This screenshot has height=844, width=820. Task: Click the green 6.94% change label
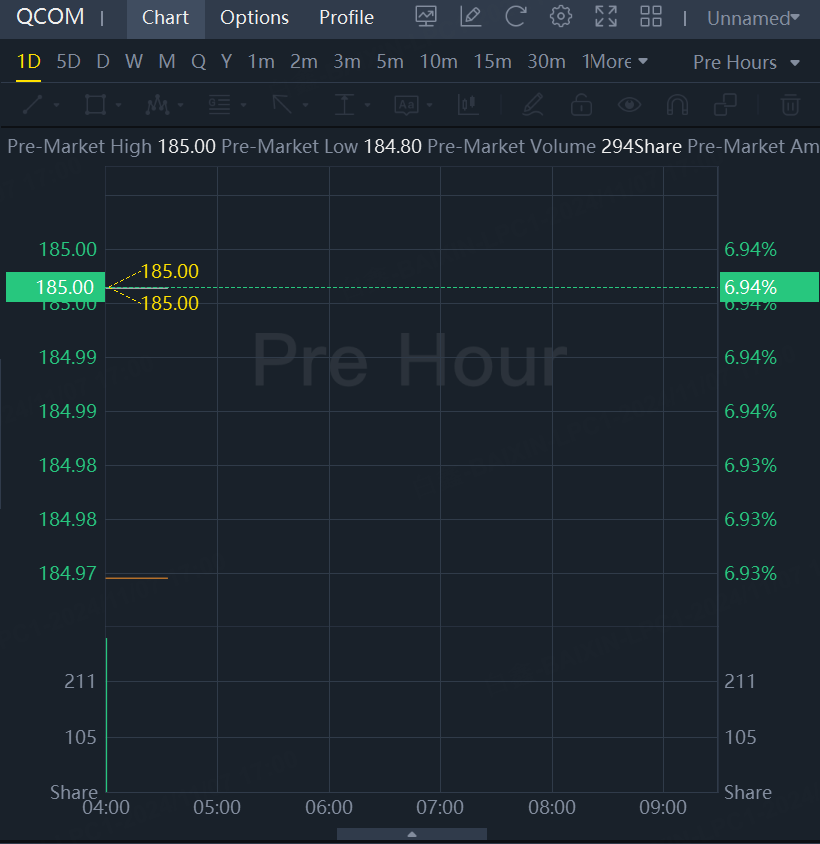pos(769,287)
